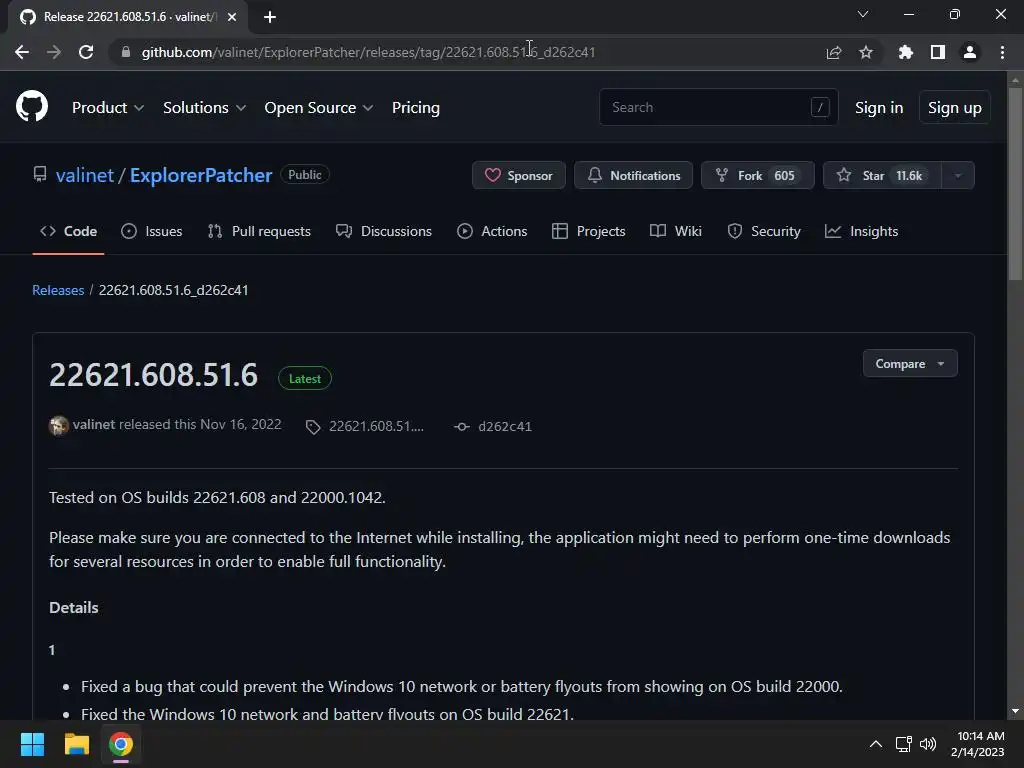Viewport: 1024px width, 768px height.
Task: Click the tab search chevron in title bar
Action: click(863, 14)
